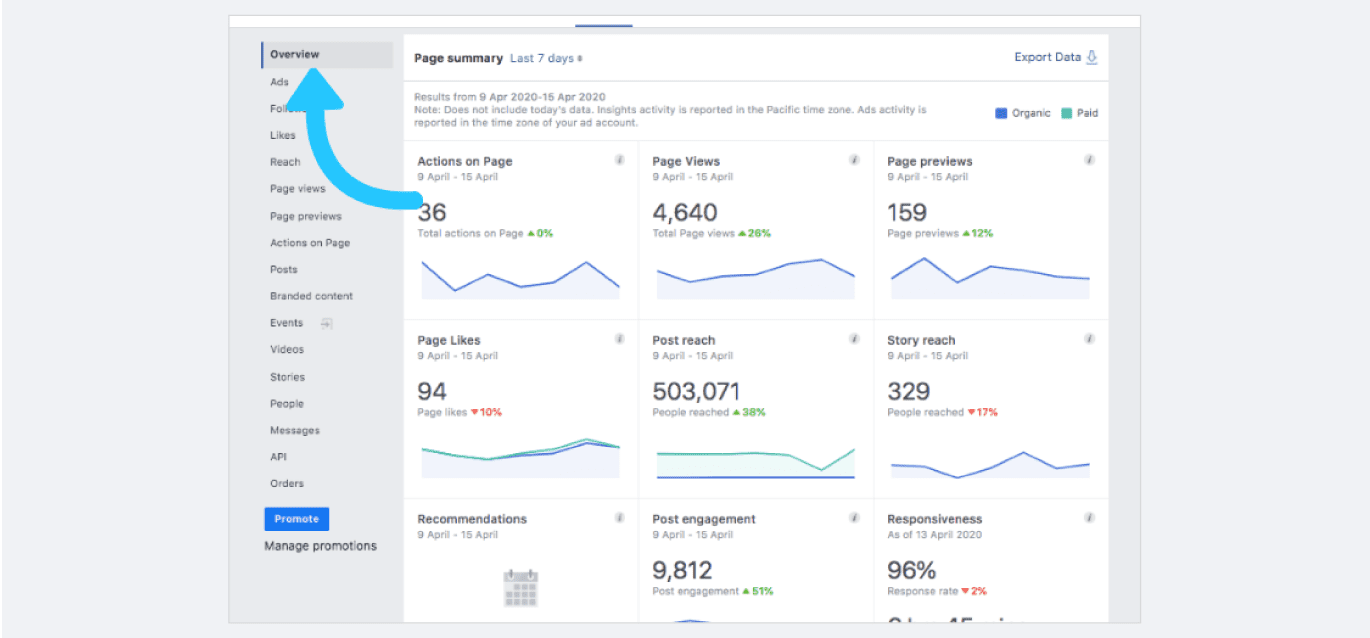The image size is (1370, 638).
Task: Open the Page Likes card title
Action: pos(449,340)
